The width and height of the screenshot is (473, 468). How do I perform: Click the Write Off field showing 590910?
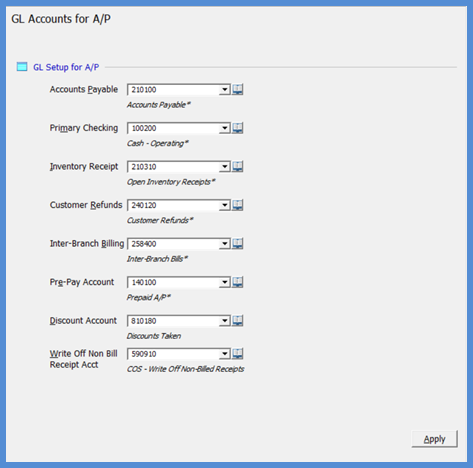(x=179, y=354)
